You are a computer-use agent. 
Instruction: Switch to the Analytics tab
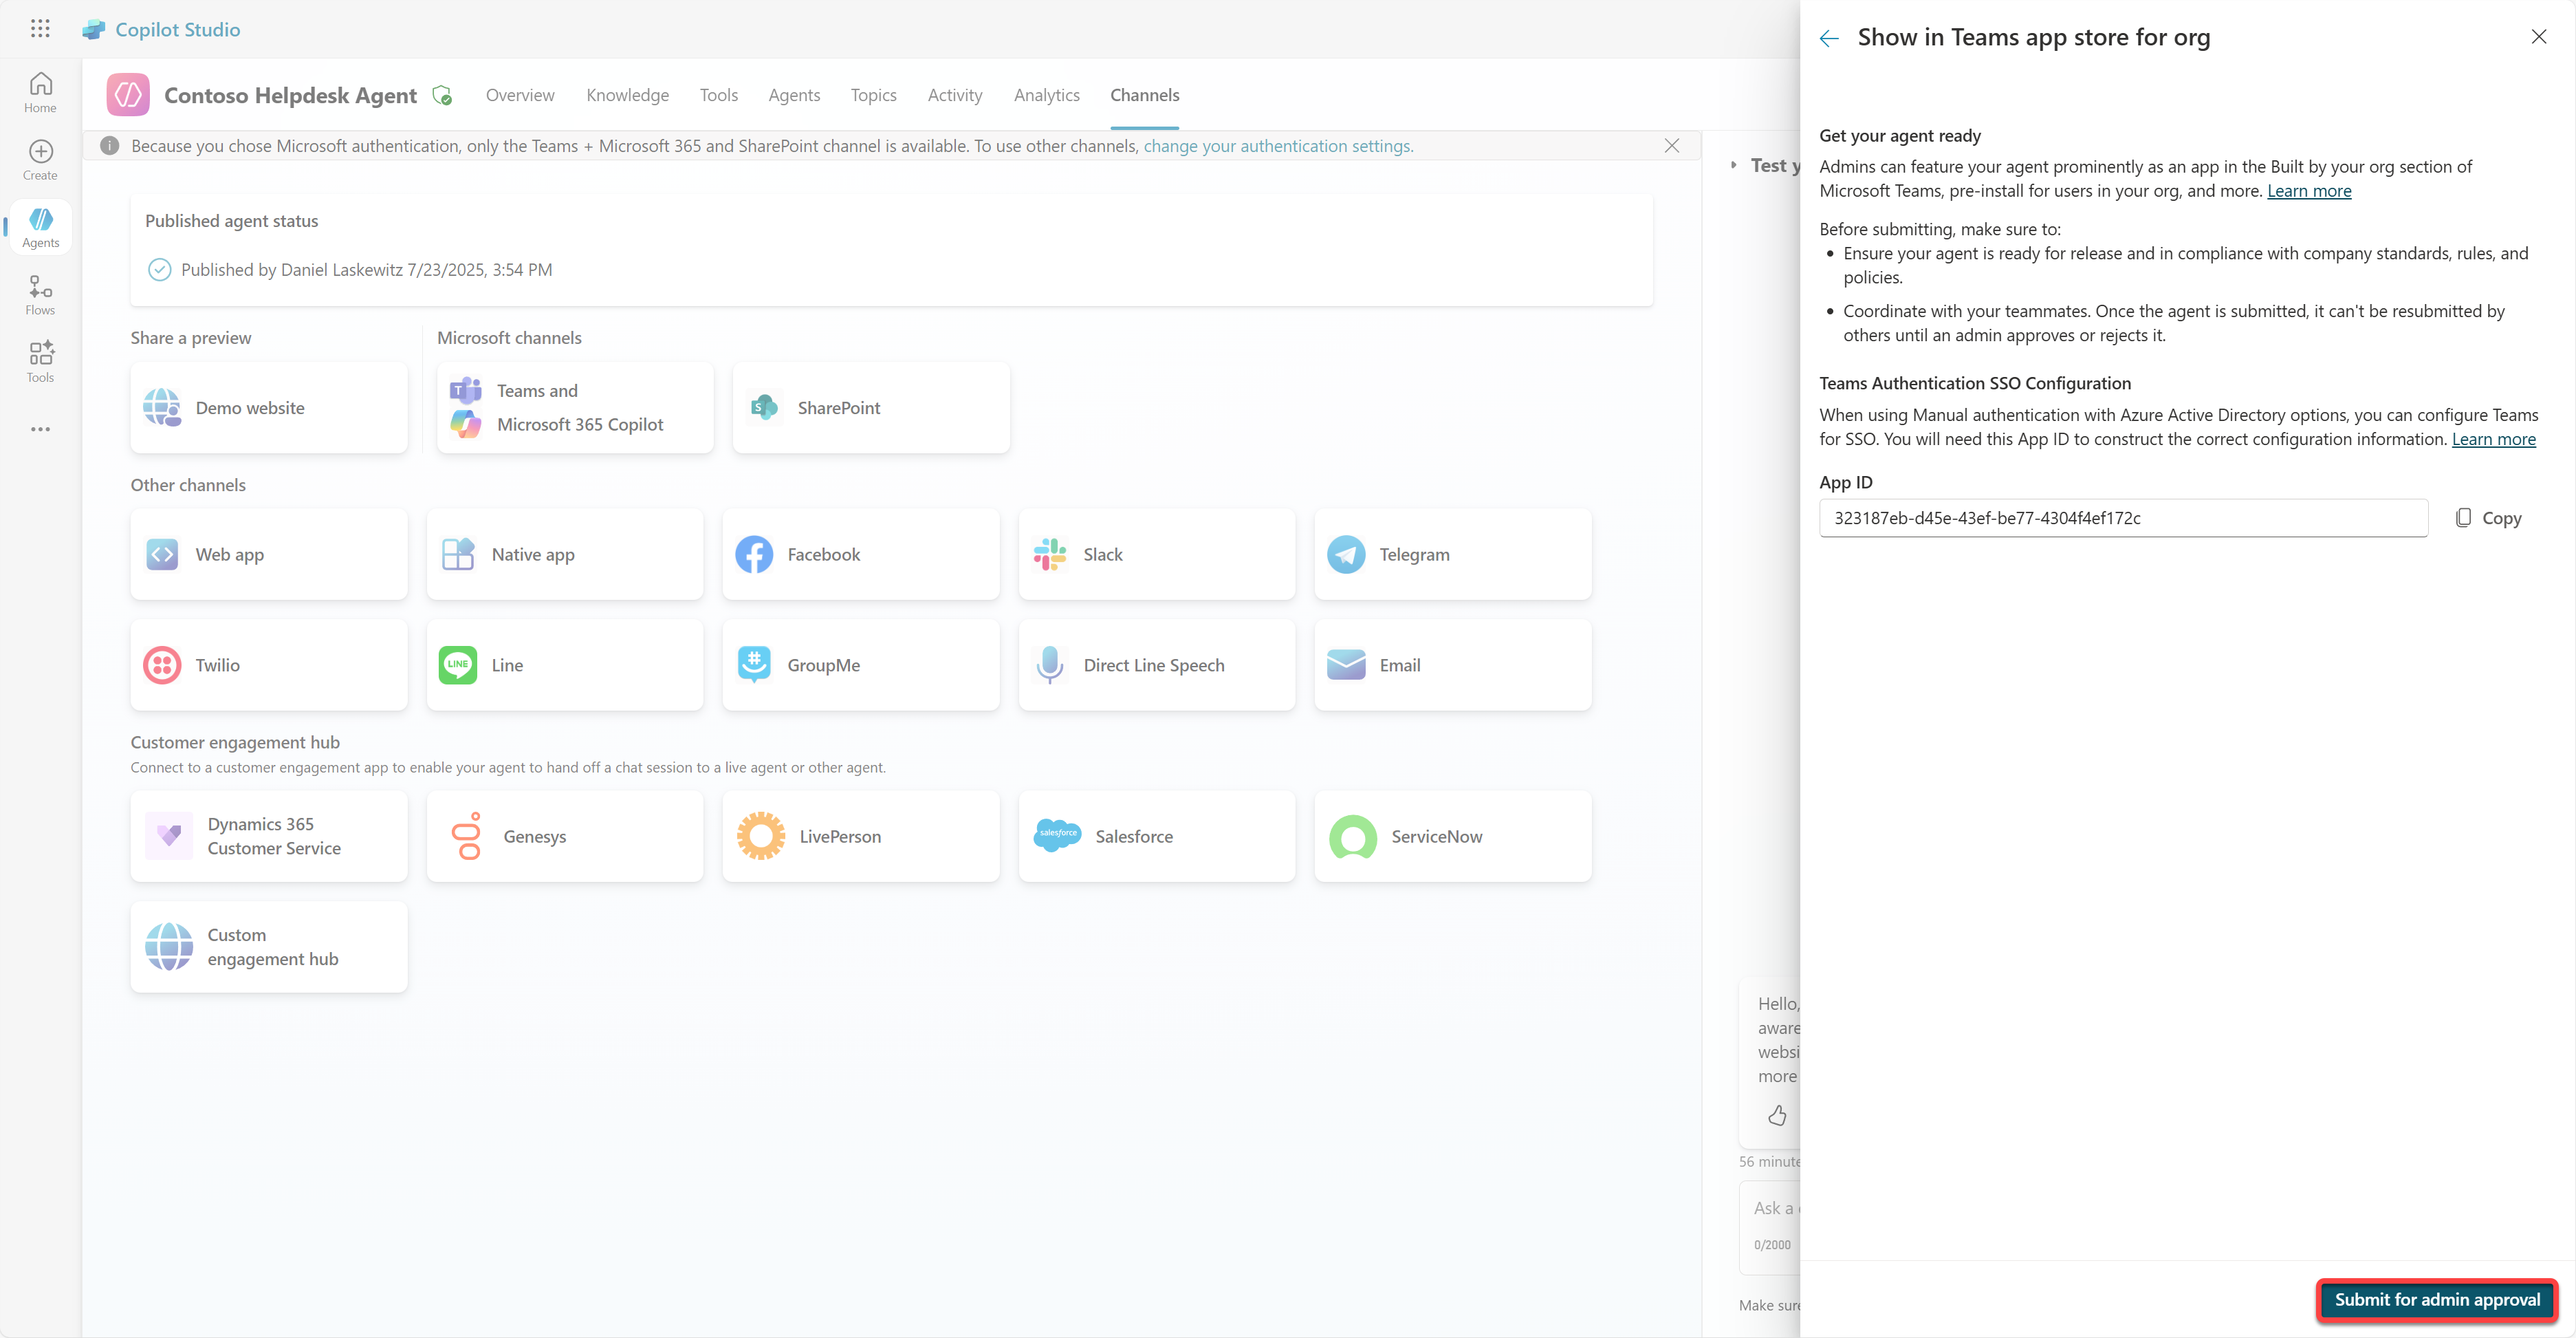(1046, 95)
